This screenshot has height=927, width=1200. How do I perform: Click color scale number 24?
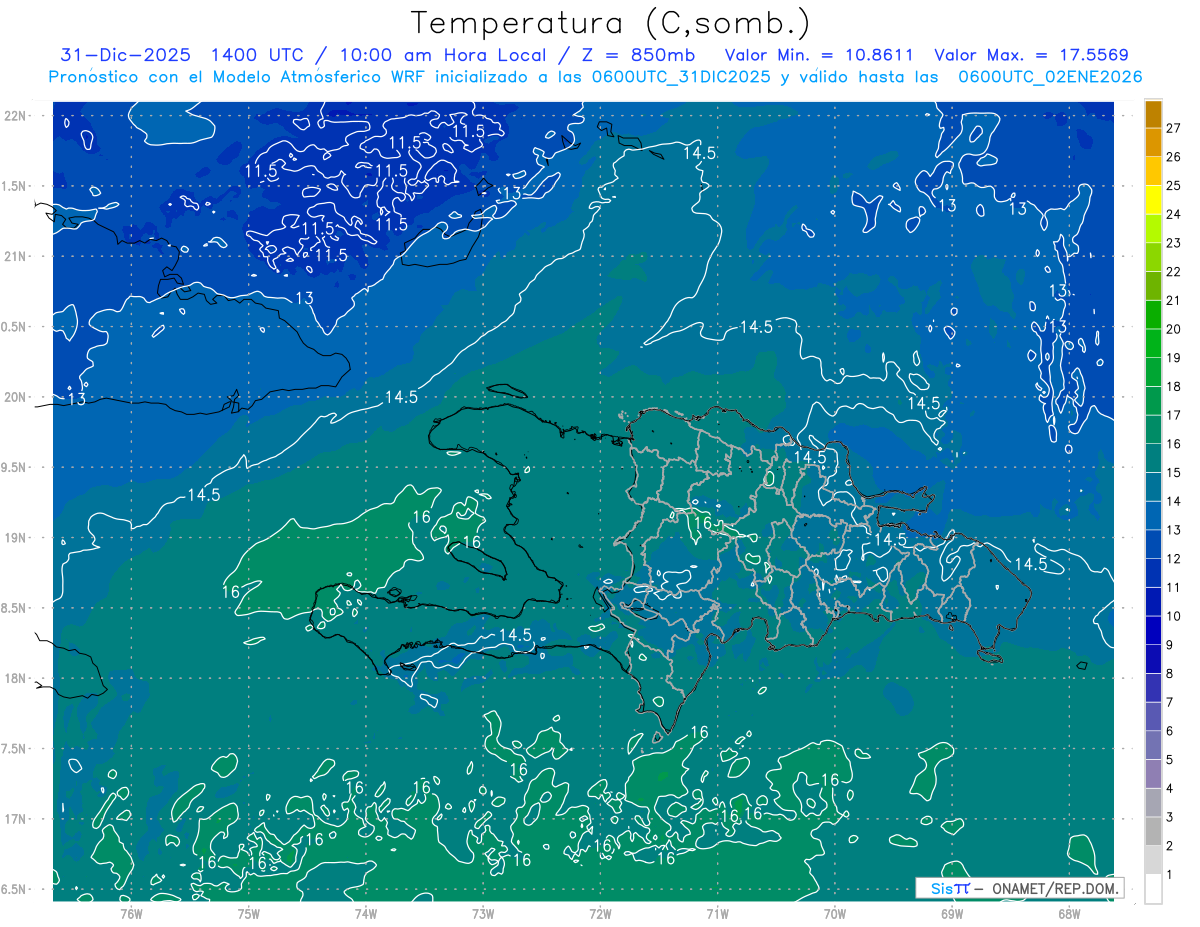tap(1173, 214)
